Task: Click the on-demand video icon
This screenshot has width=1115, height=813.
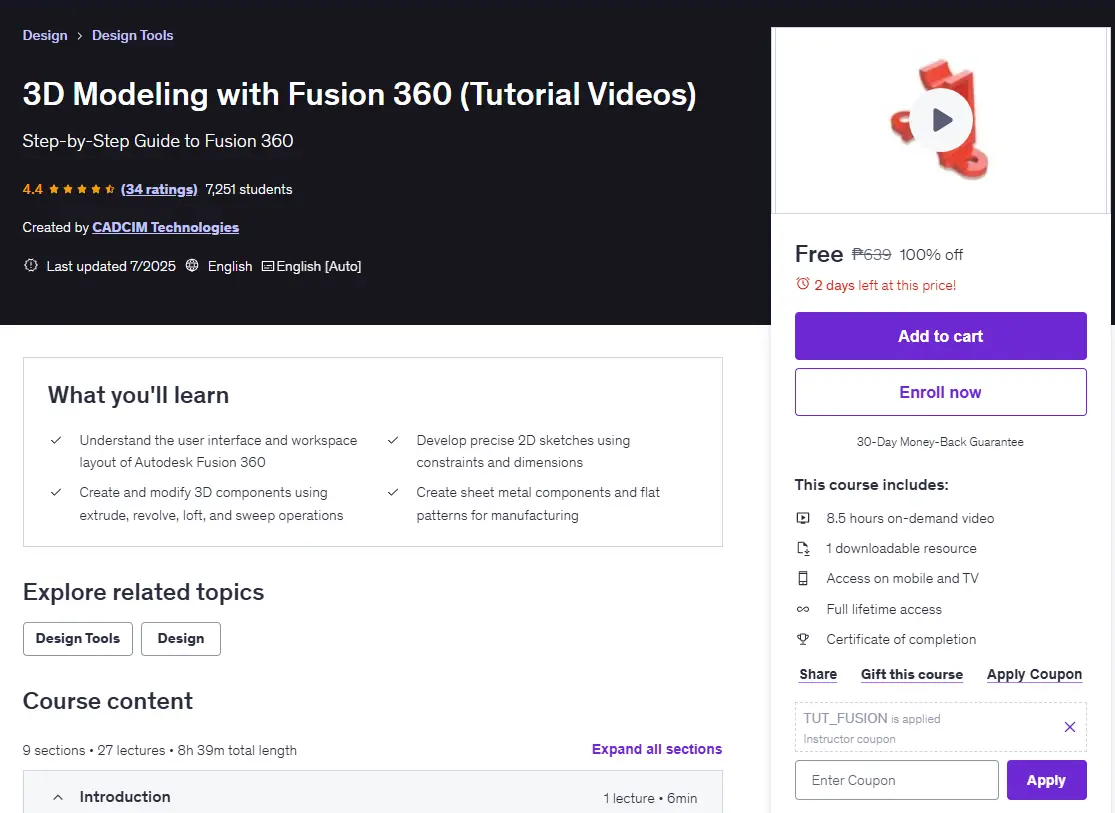Action: (803, 519)
